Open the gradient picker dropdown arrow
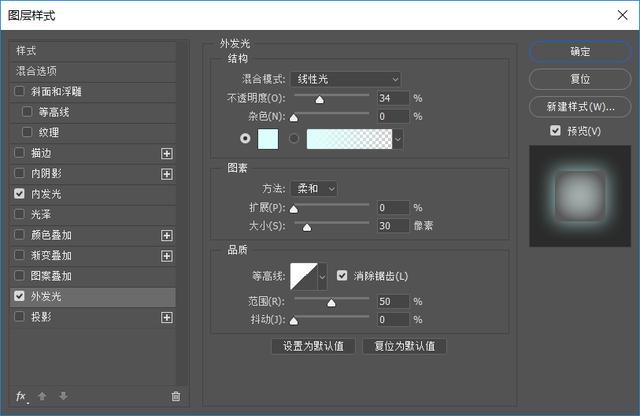 (x=398, y=139)
